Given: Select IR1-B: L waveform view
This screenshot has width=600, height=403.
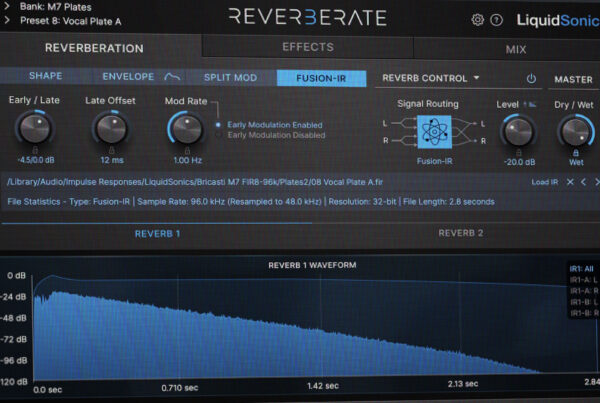Looking at the screenshot, I should pyautogui.click(x=584, y=302).
